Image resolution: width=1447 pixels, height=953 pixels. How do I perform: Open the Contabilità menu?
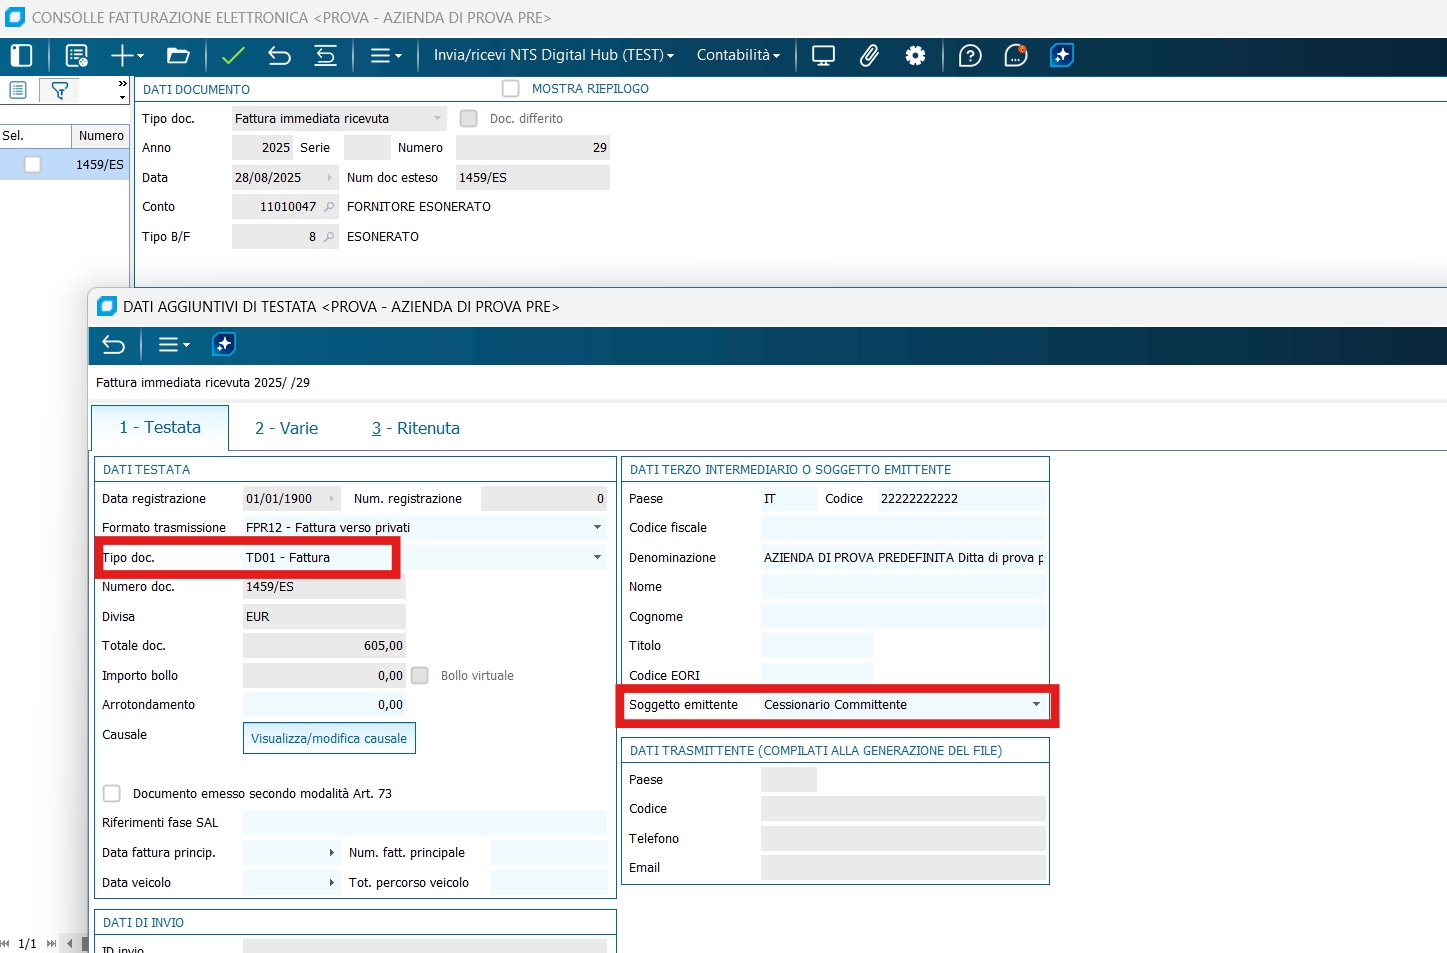(x=738, y=56)
